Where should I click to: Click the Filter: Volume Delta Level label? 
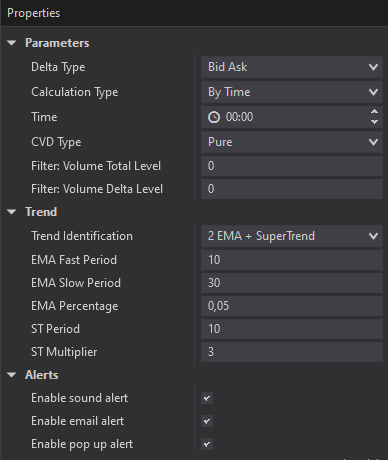click(x=97, y=189)
